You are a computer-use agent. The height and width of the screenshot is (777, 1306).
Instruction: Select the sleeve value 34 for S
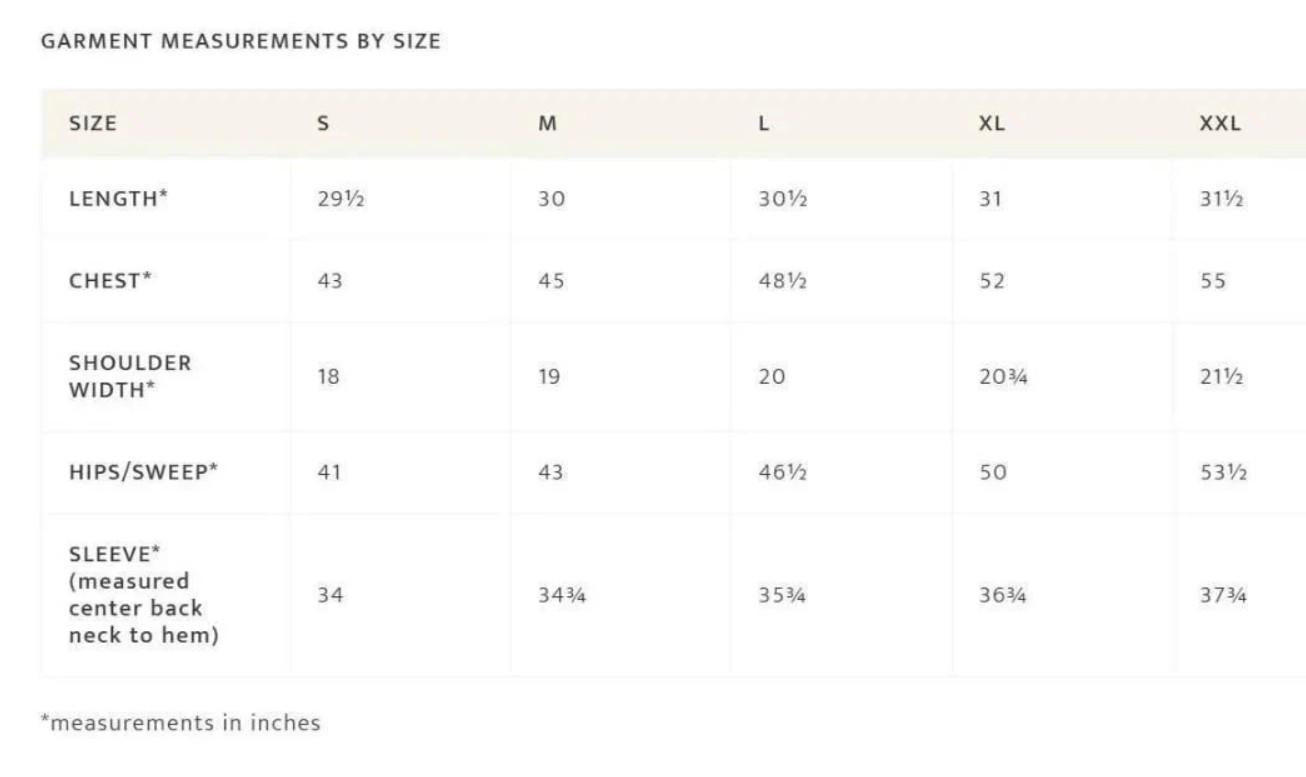330,594
